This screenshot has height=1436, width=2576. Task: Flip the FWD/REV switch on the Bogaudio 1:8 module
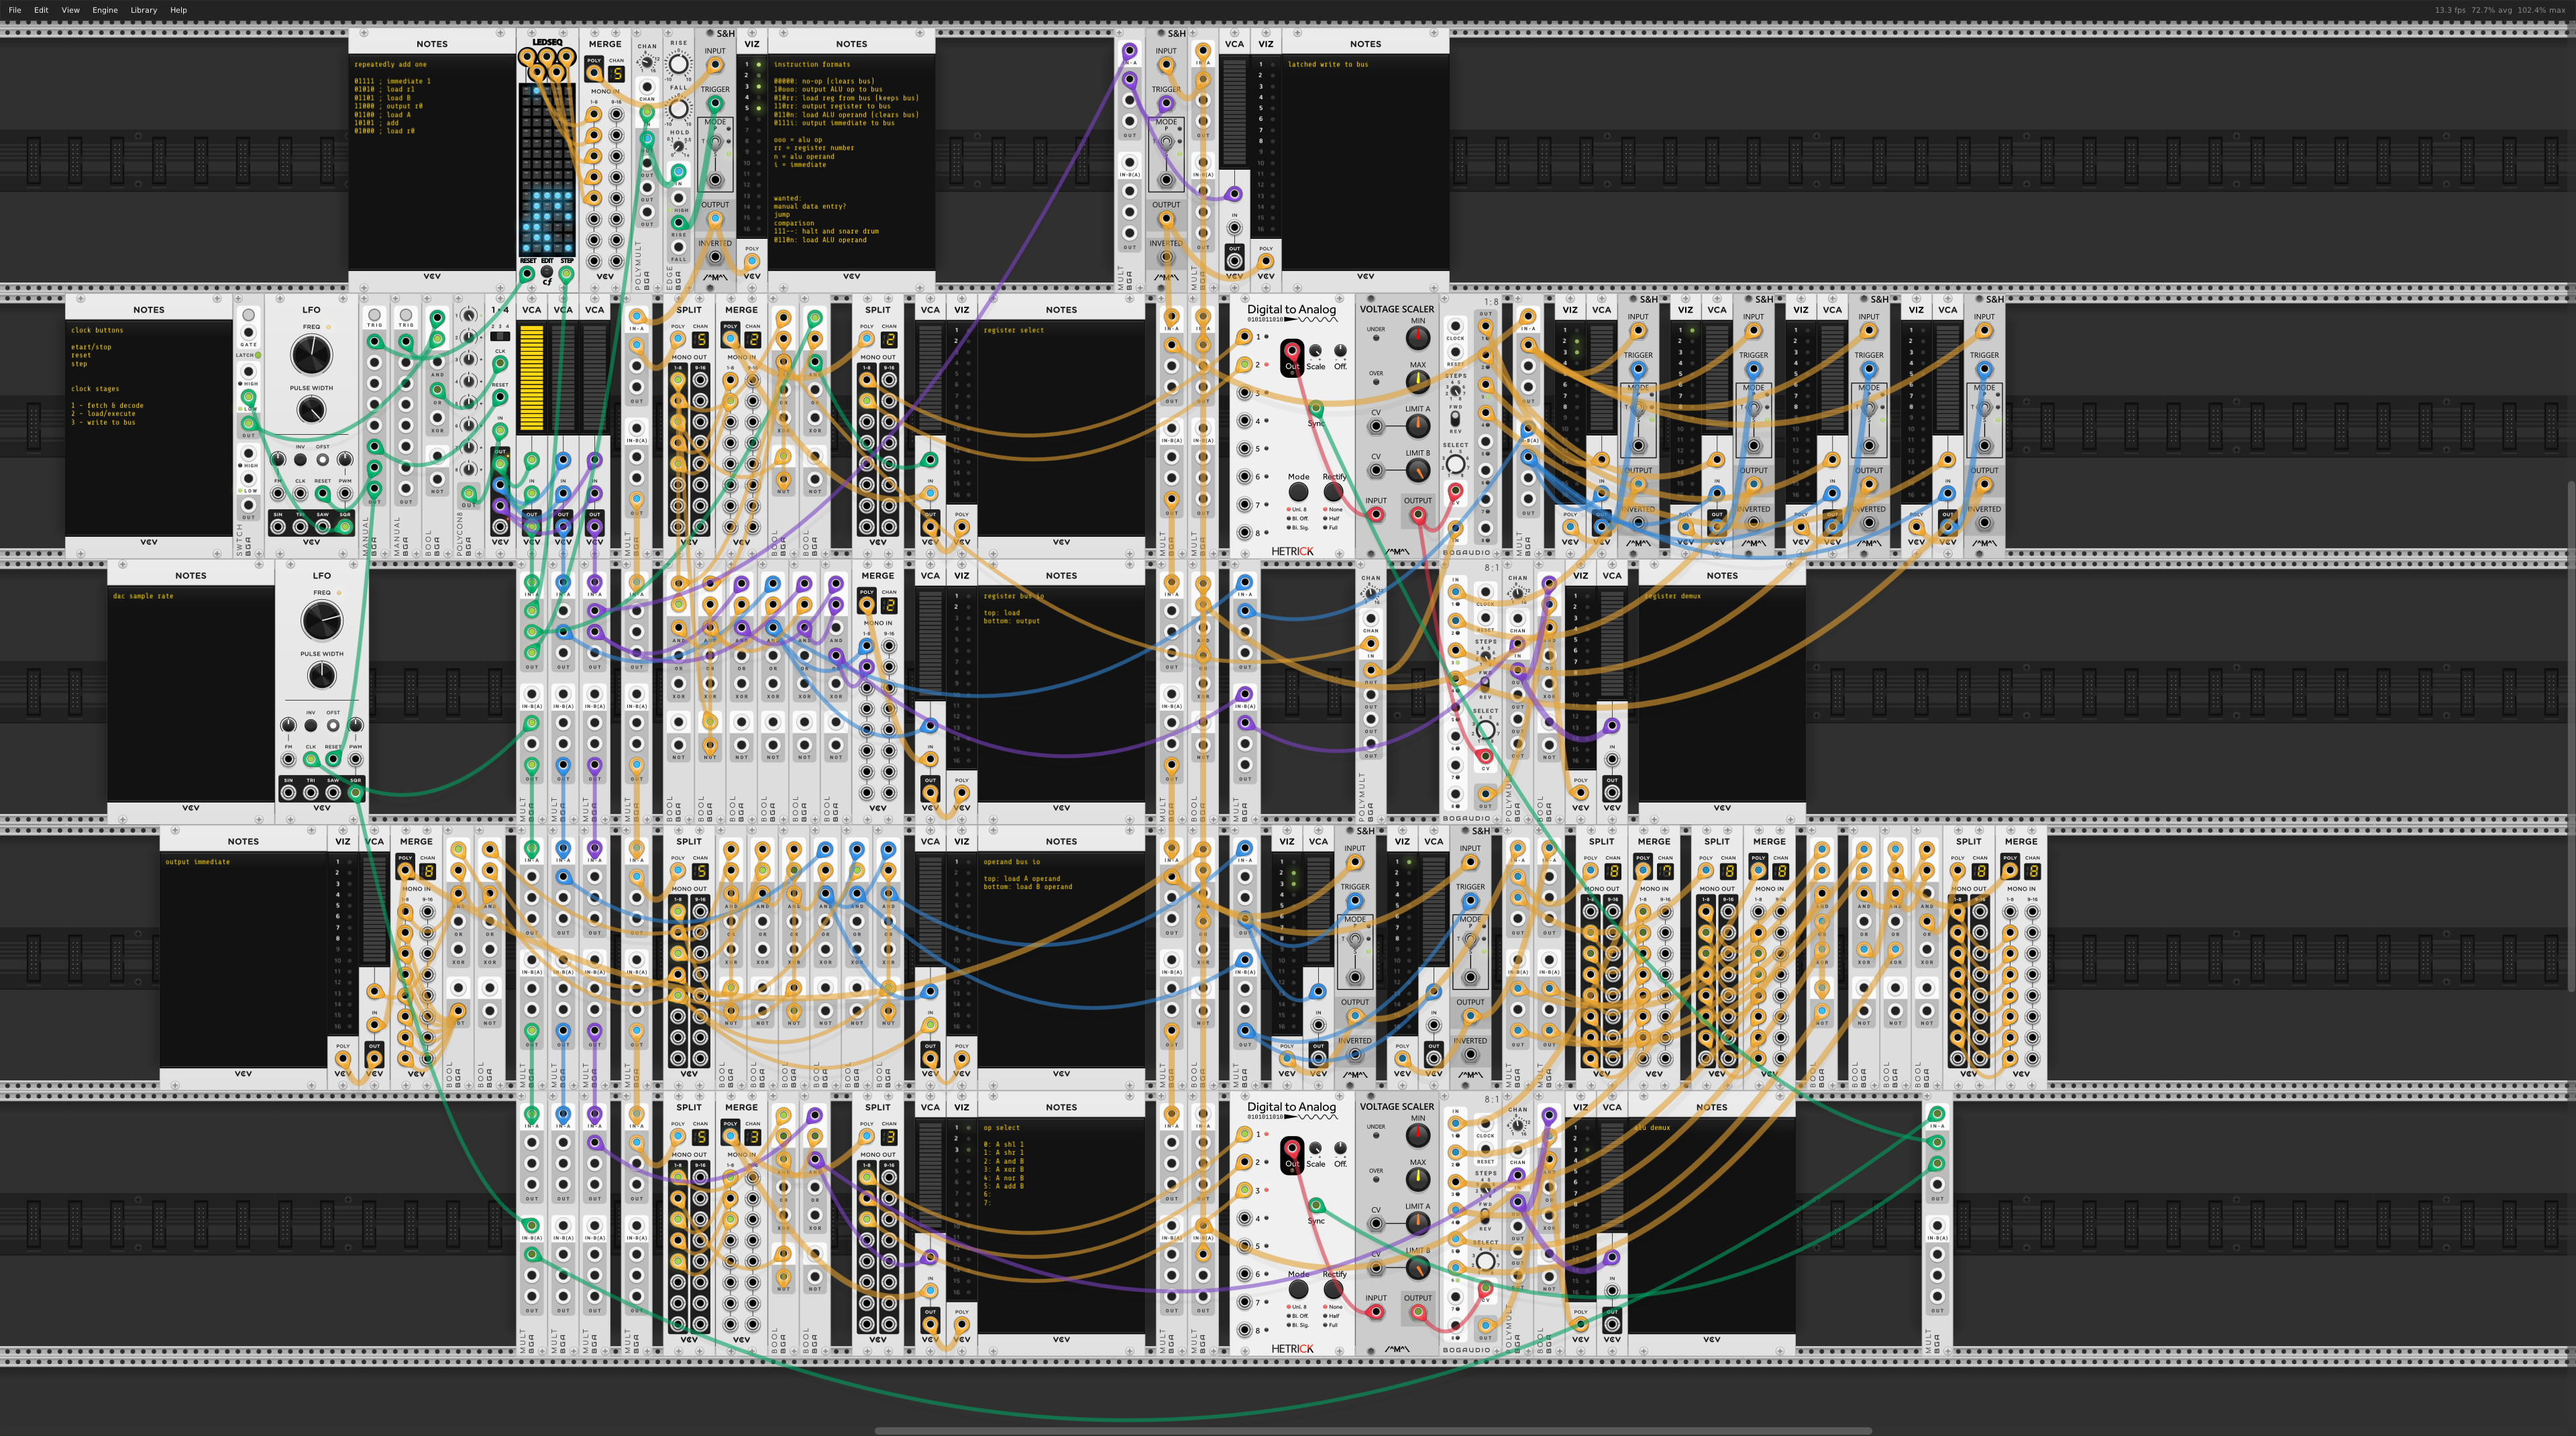[1456, 419]
